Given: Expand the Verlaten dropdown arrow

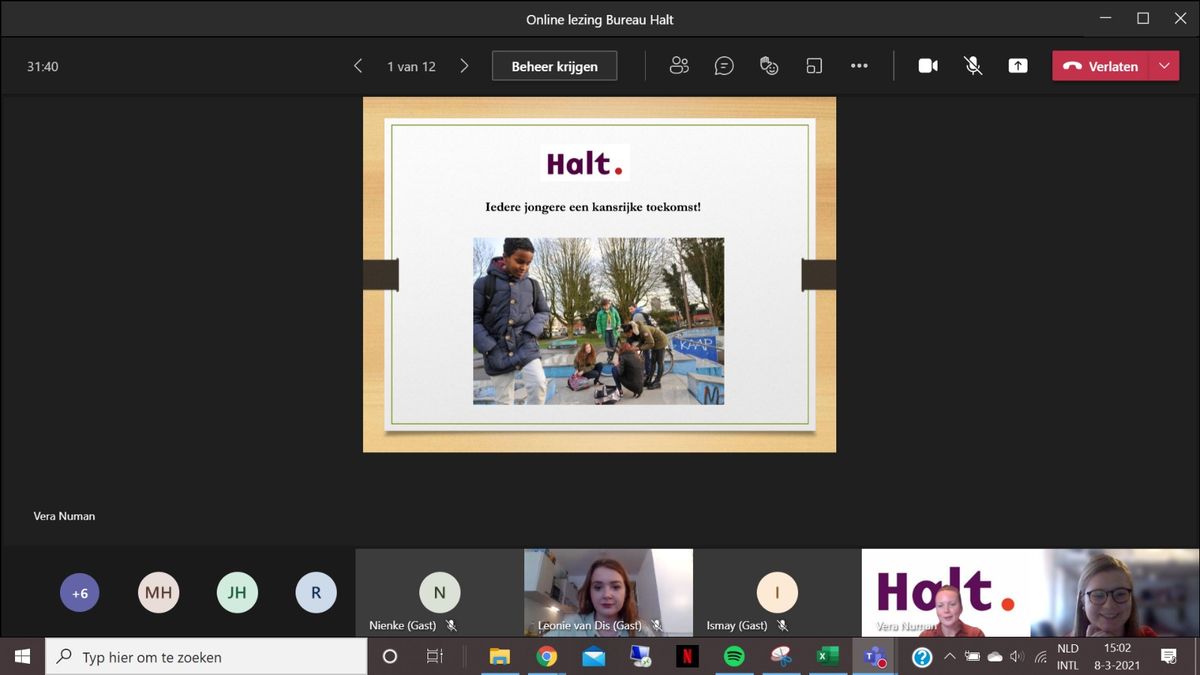Looking at the screenshot, I should point(1164,66).
